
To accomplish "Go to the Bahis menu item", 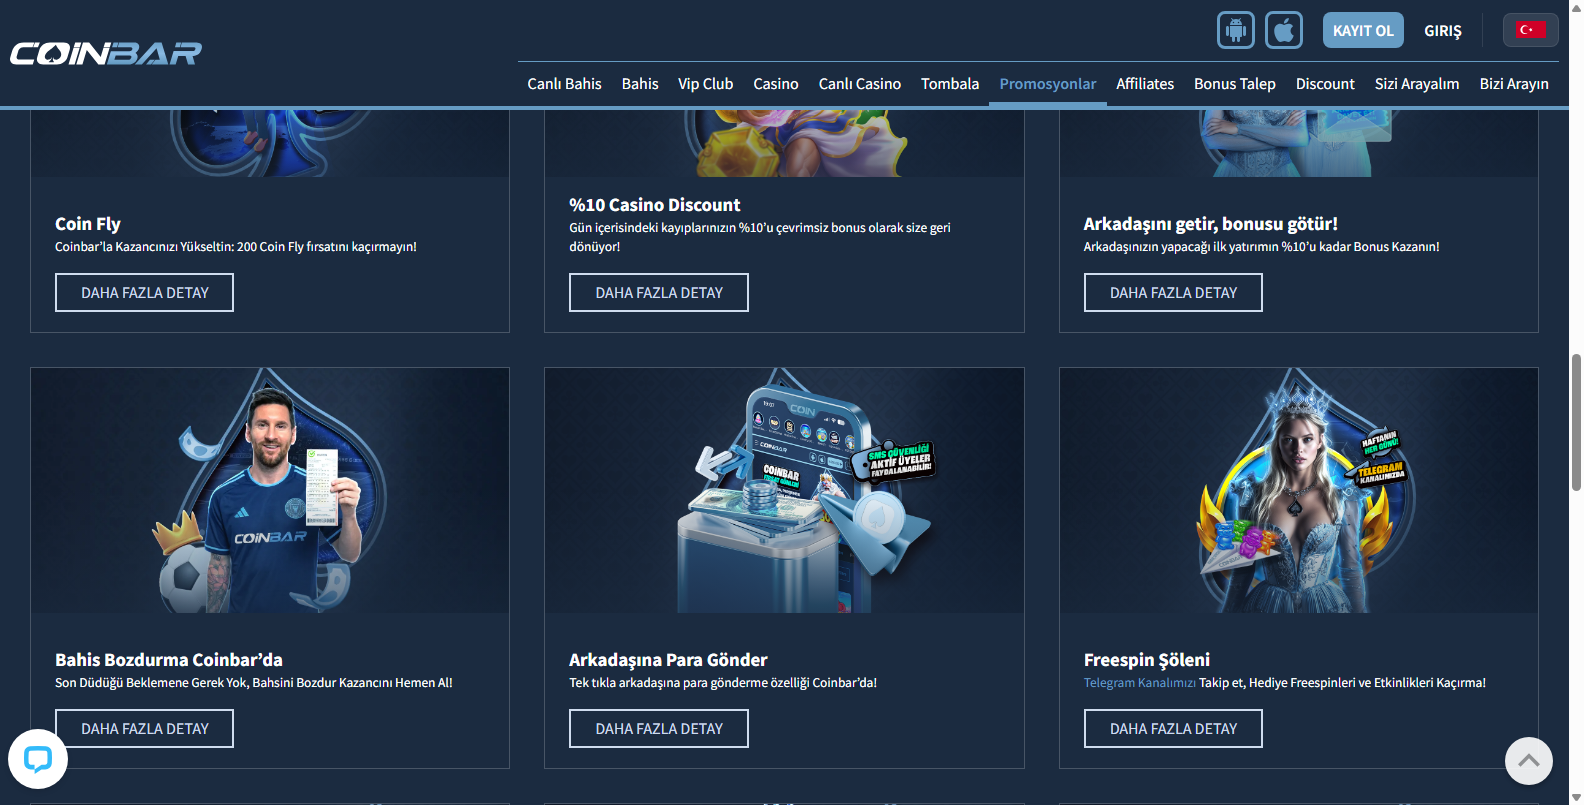I will coord(640,84).
